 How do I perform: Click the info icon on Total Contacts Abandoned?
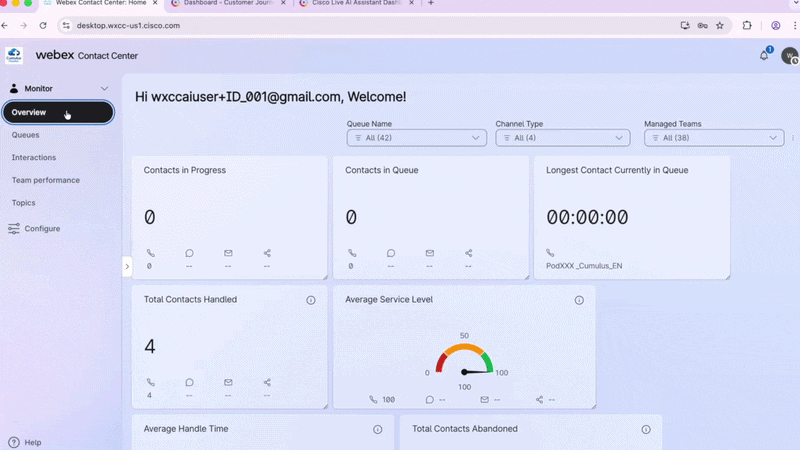[646, 430]
